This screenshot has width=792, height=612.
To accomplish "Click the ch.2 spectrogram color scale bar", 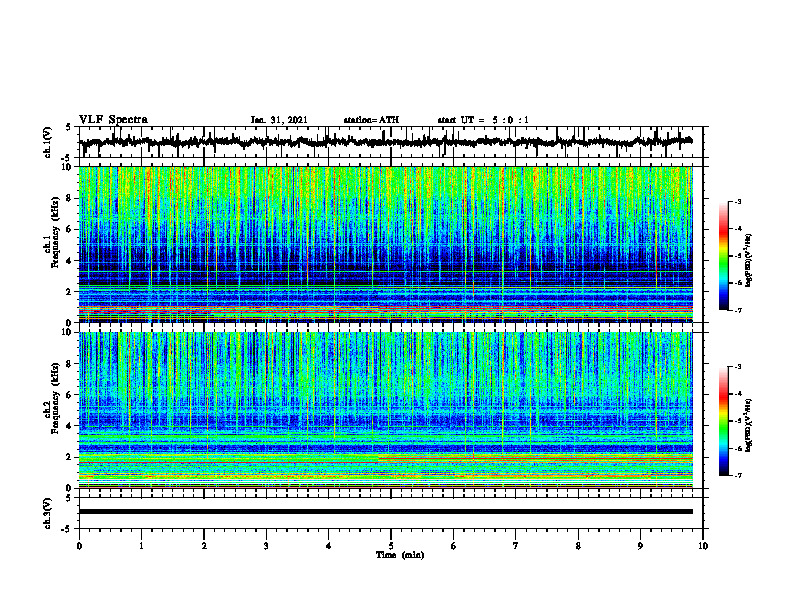I will pos(723,421).
